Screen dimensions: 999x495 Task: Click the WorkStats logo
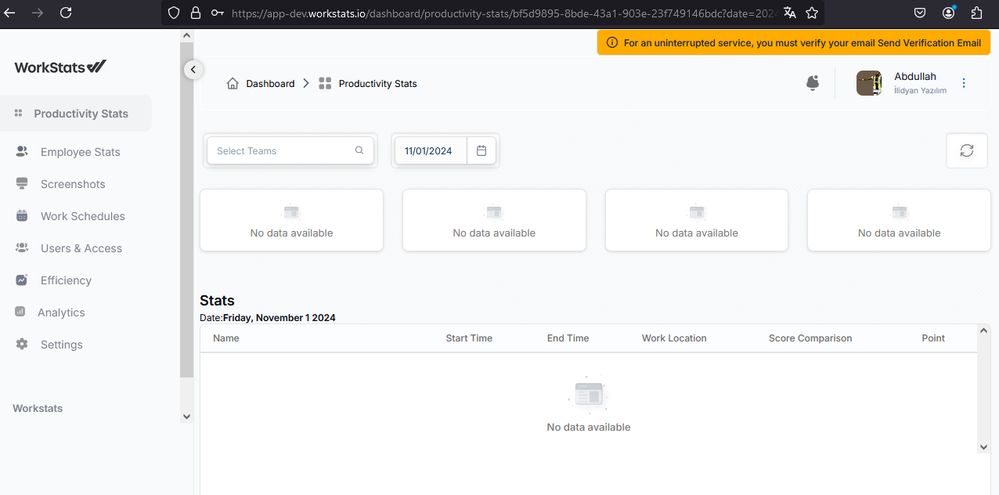(x=61, y=67)
